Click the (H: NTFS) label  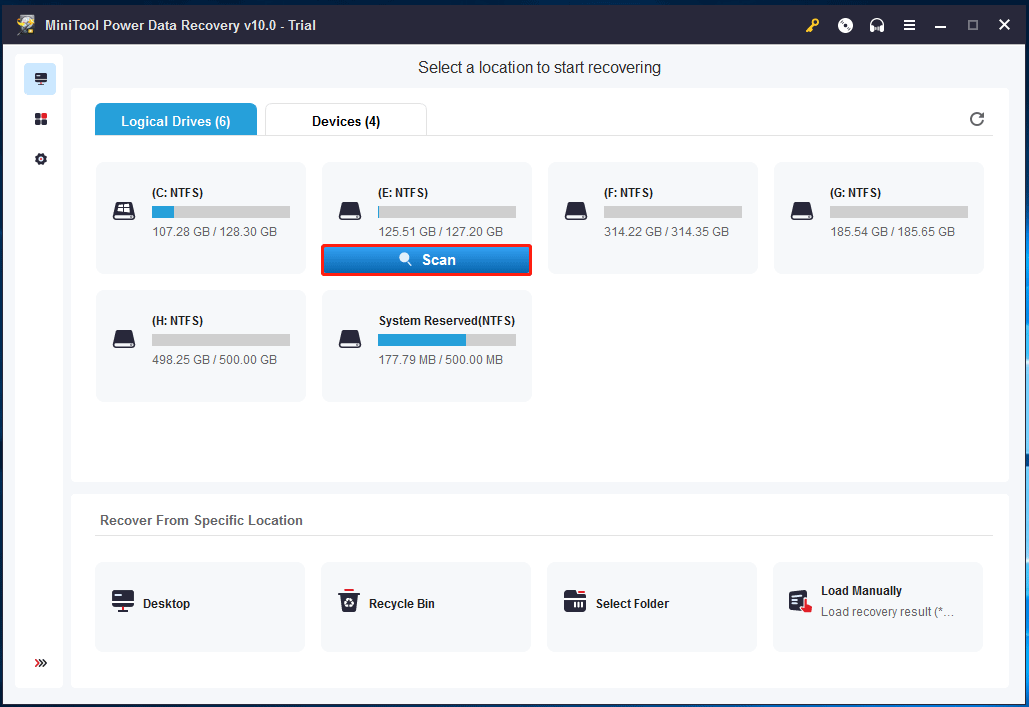[177, 321]
